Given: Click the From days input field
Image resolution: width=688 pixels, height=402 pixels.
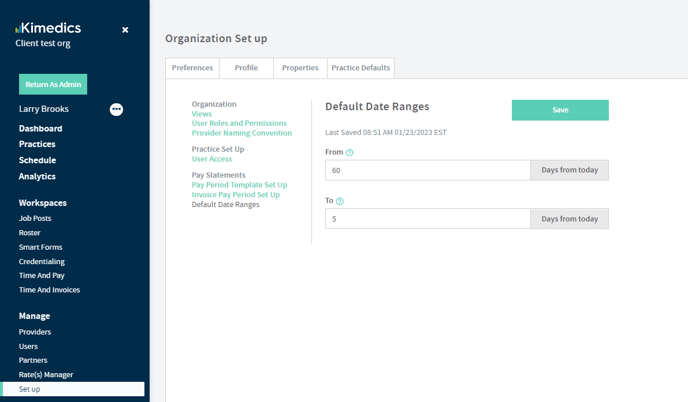Looking at the screenshot, I should [427, 170].
